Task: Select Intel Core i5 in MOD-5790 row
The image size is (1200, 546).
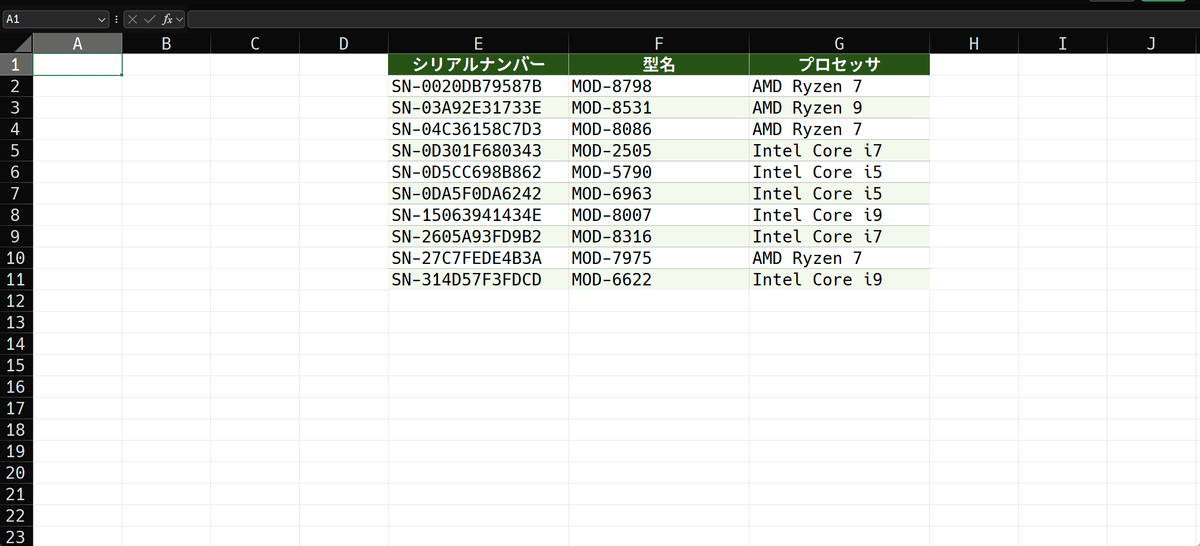Action: click(x=839, y=172)
